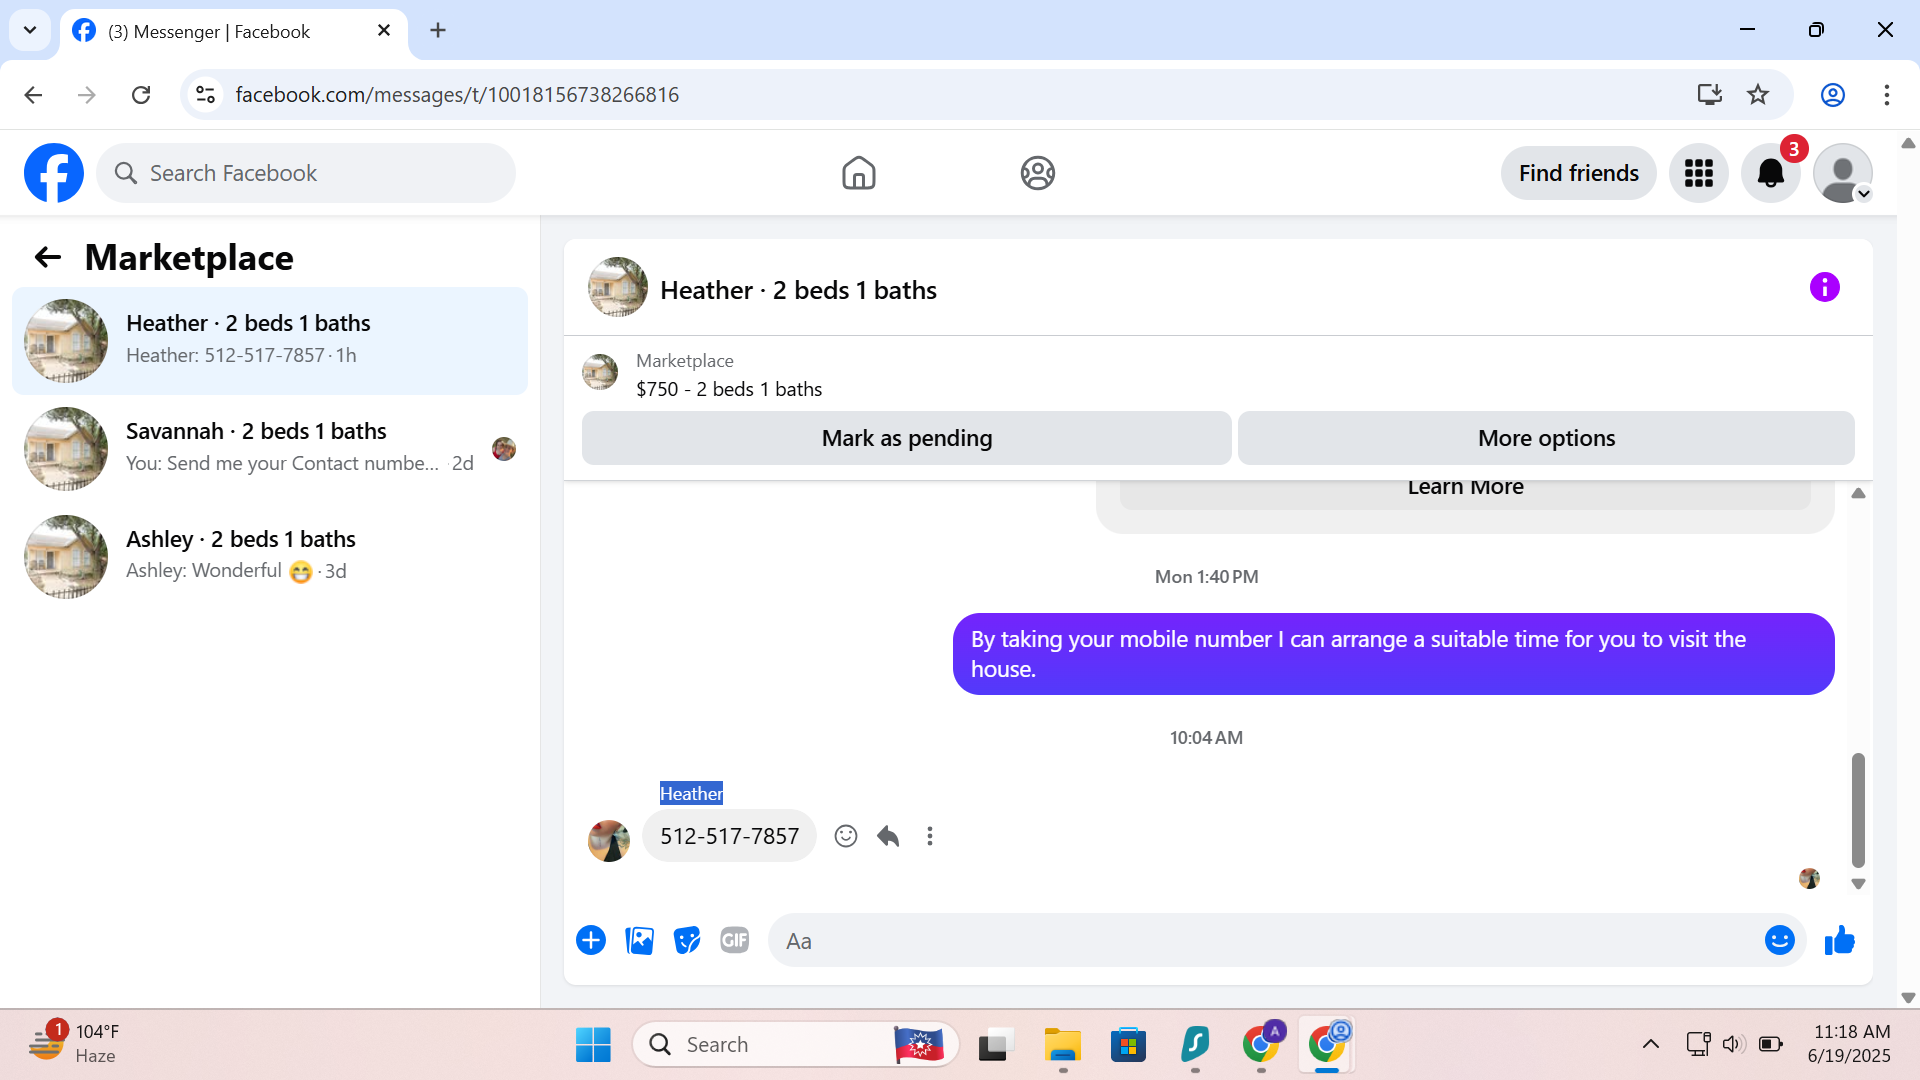Click the taskbar Search box

coord(796,1045)
